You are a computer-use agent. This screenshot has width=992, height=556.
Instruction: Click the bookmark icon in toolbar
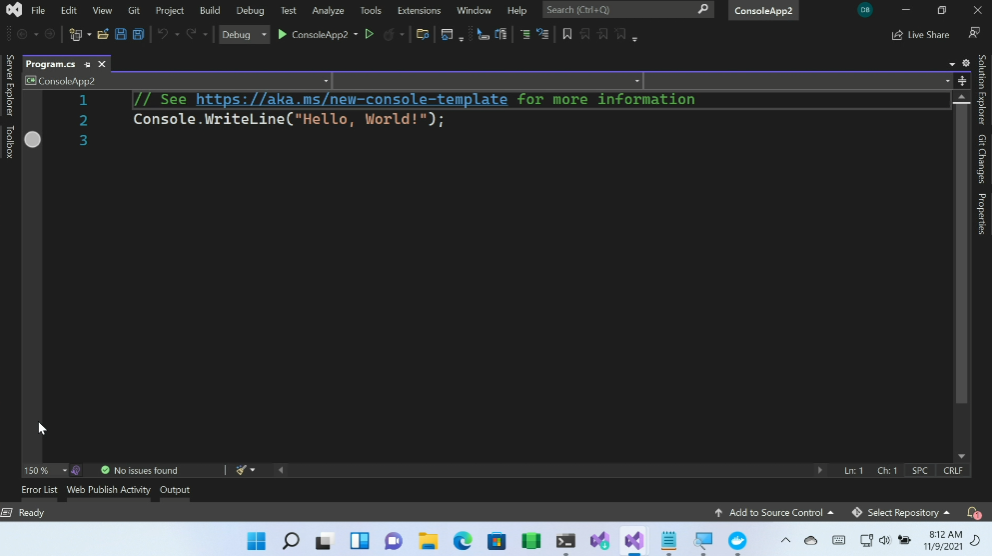tap(567, 34)
